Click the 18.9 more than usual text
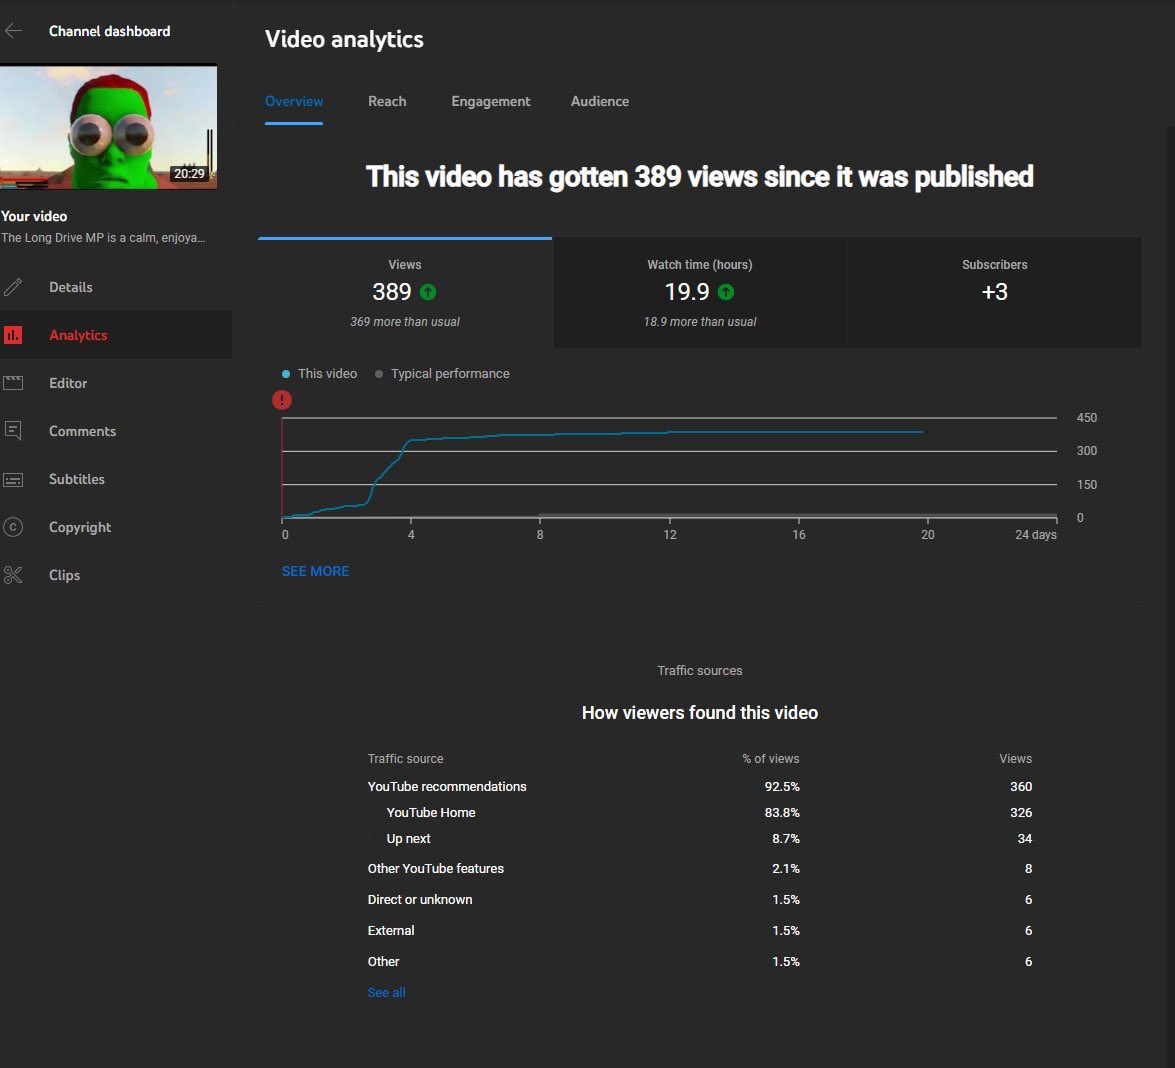Screen dimensions: 1175x1068 (x=700, y=322)
